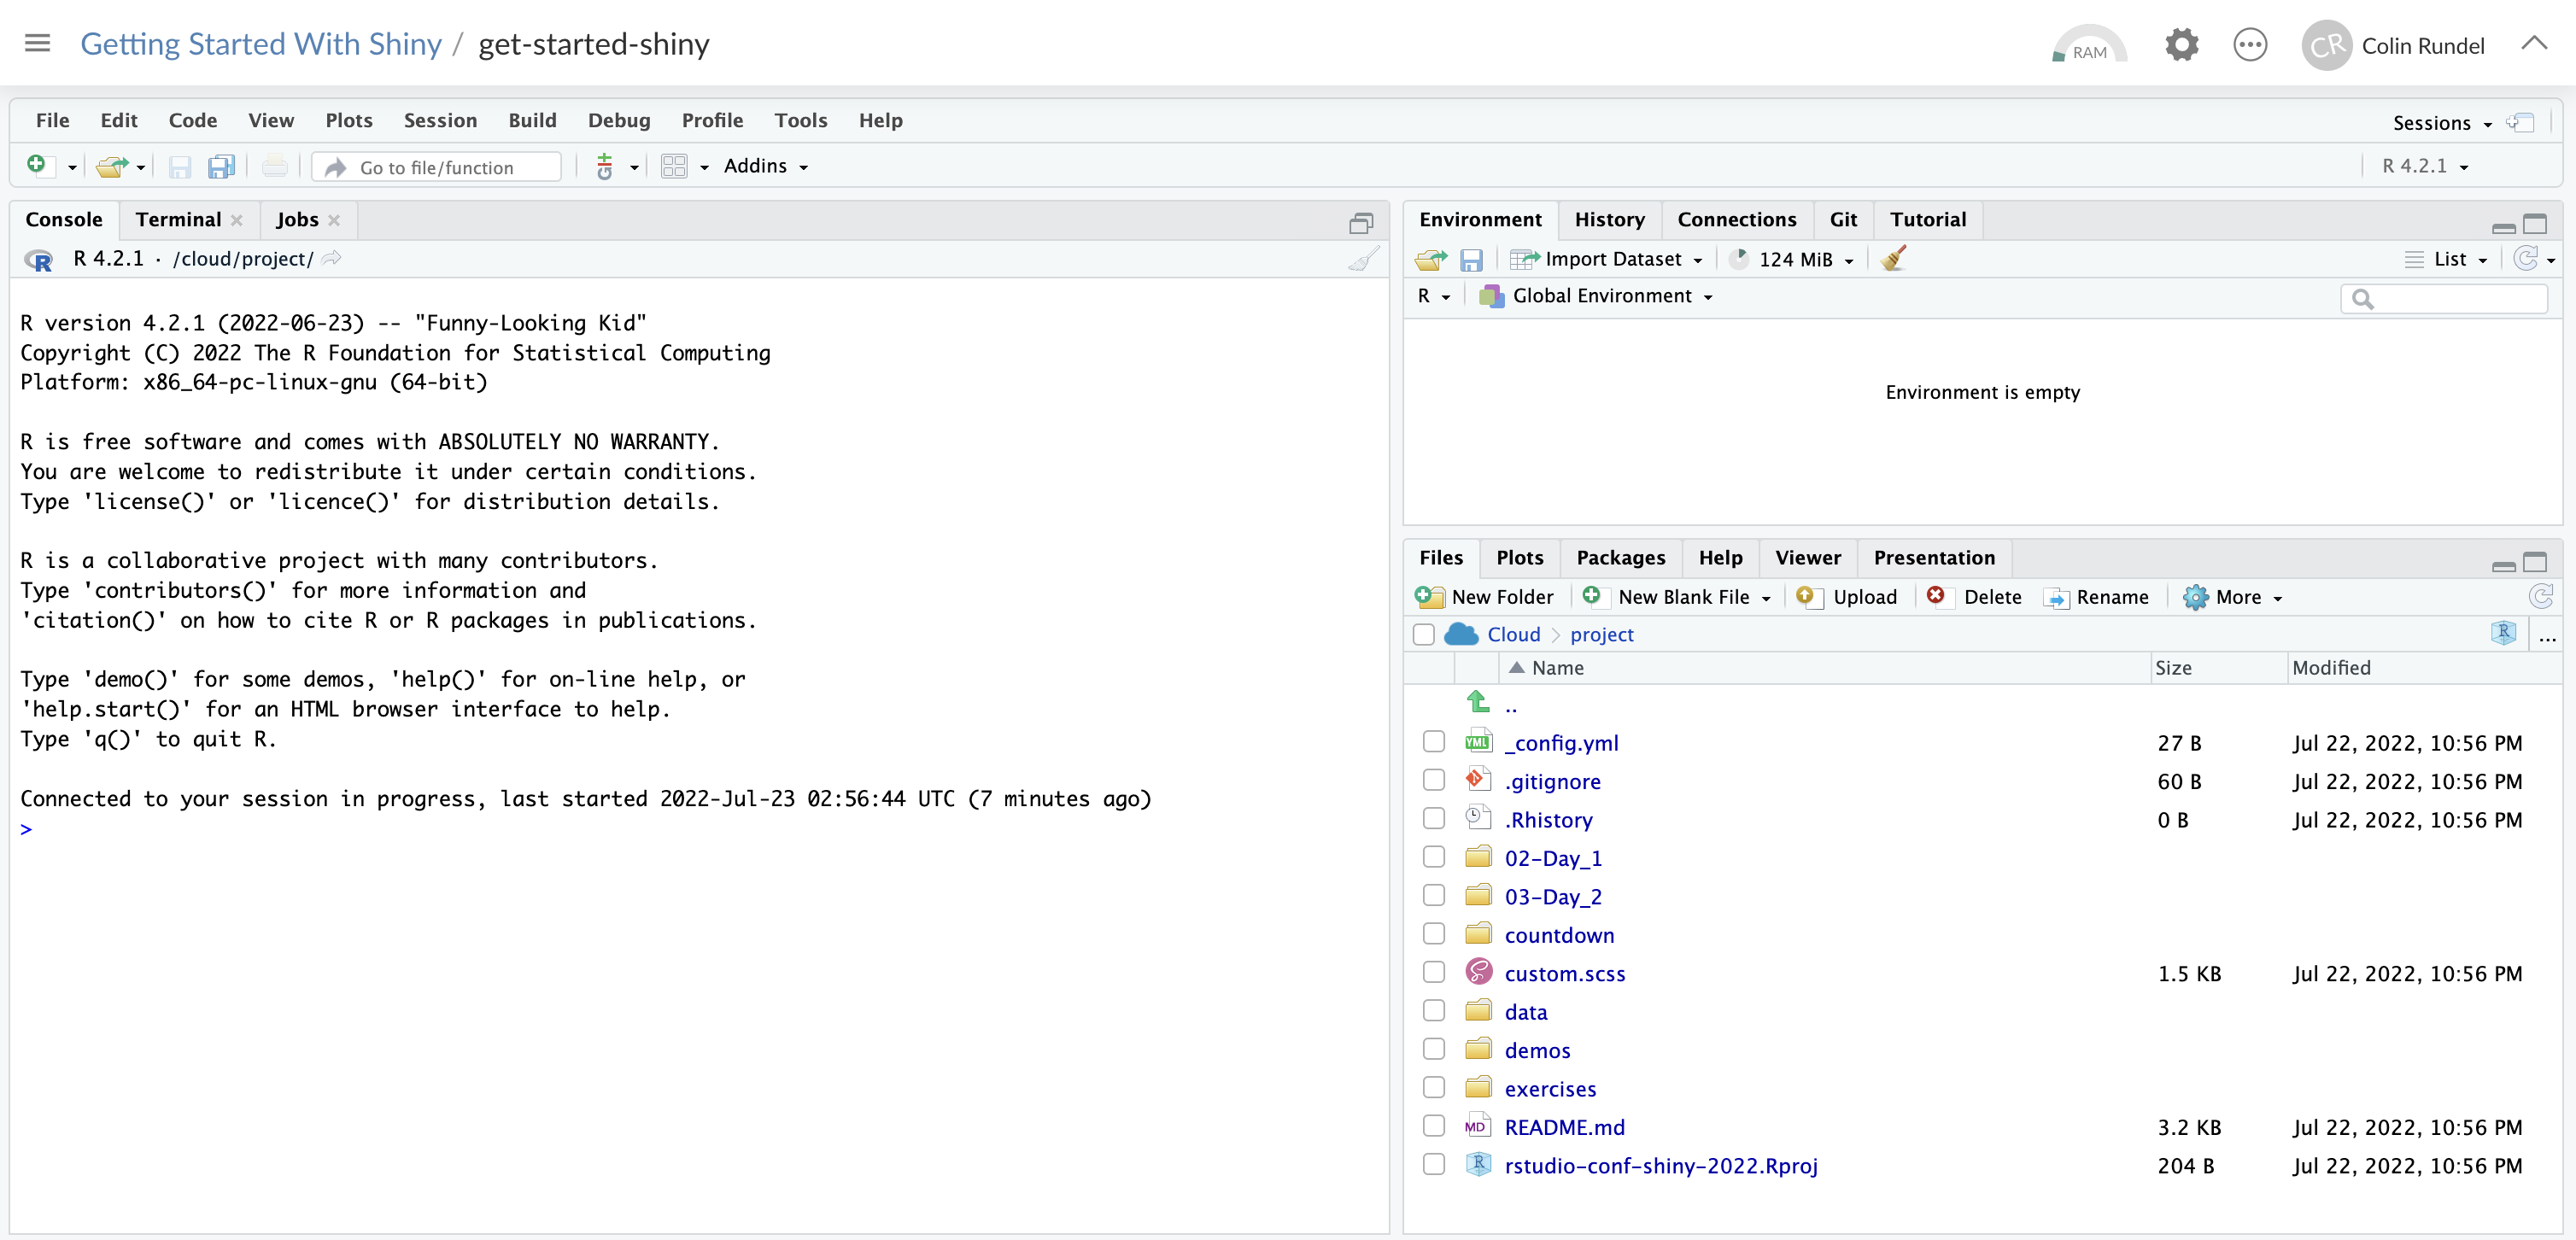This screenshot has height=1240, width=2576.
Task: Open the exercises folder
Action: [1550, 1088]
